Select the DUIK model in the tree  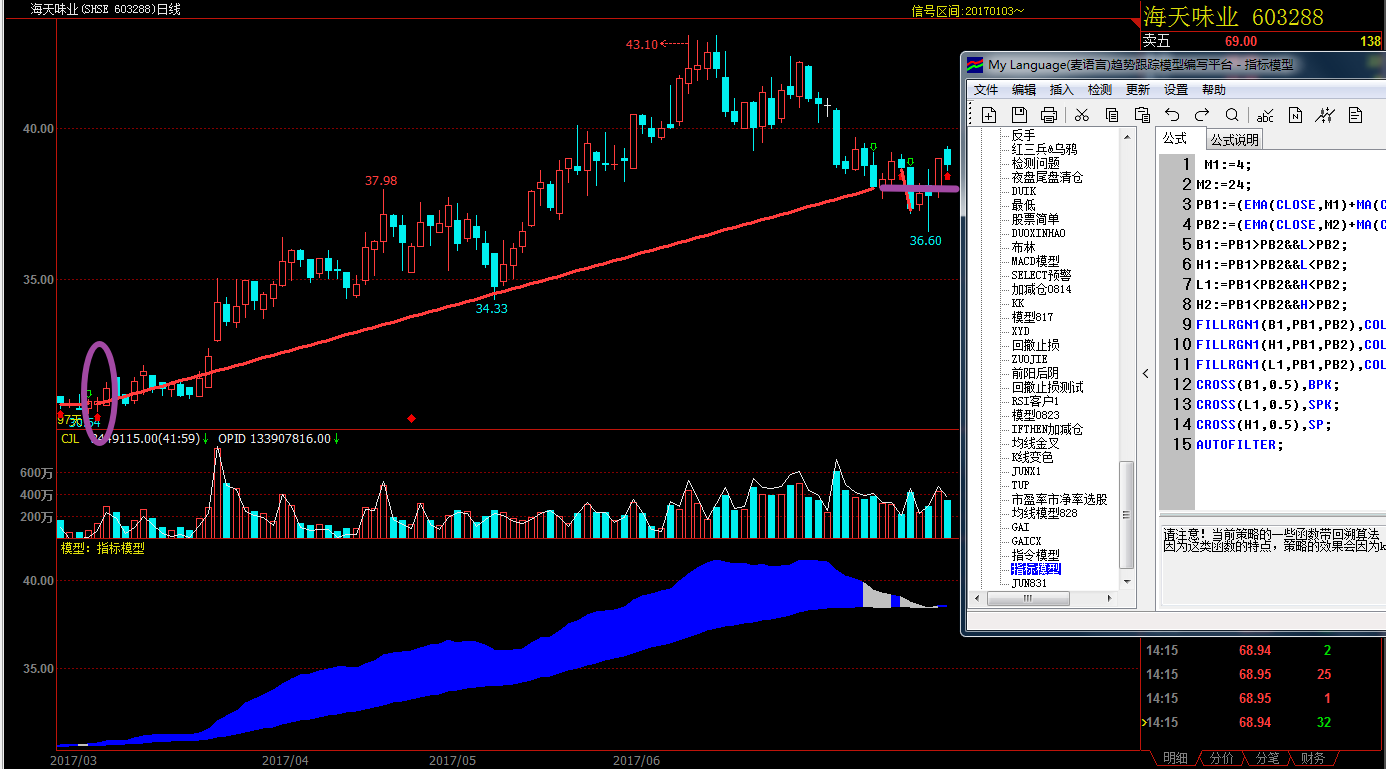click(1023, 191)
